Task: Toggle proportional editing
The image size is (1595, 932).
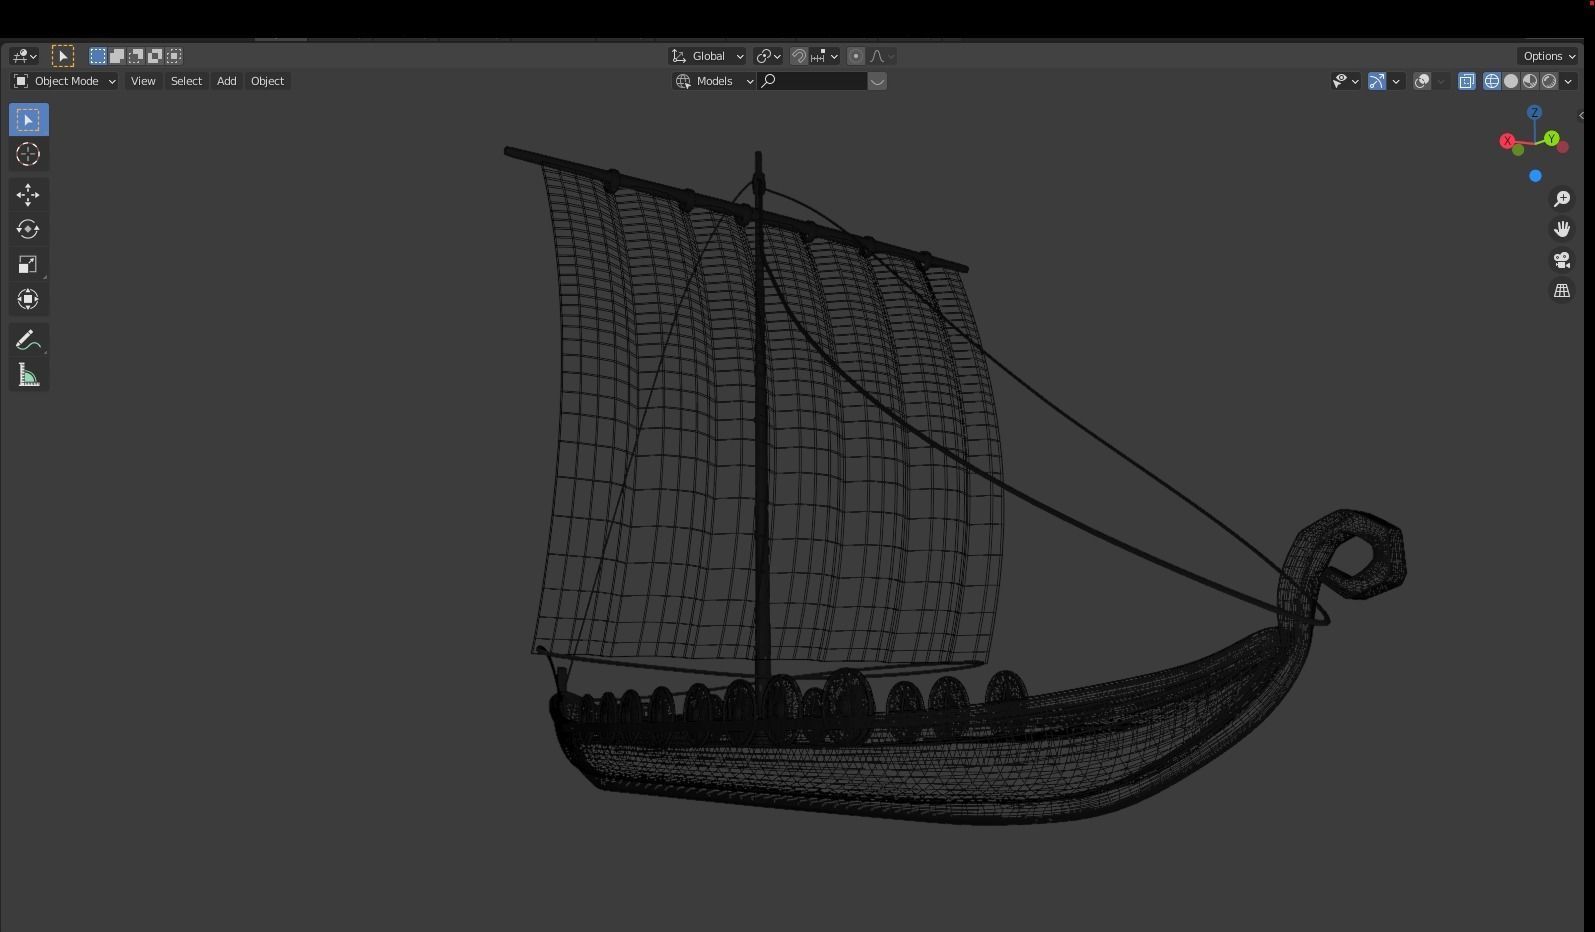Action: pyautogui.click(x=856, y=56)
